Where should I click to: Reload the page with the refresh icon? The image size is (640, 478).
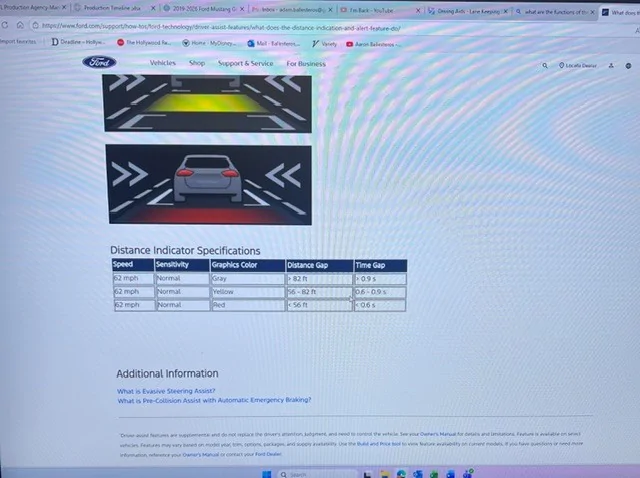[5, 24]
